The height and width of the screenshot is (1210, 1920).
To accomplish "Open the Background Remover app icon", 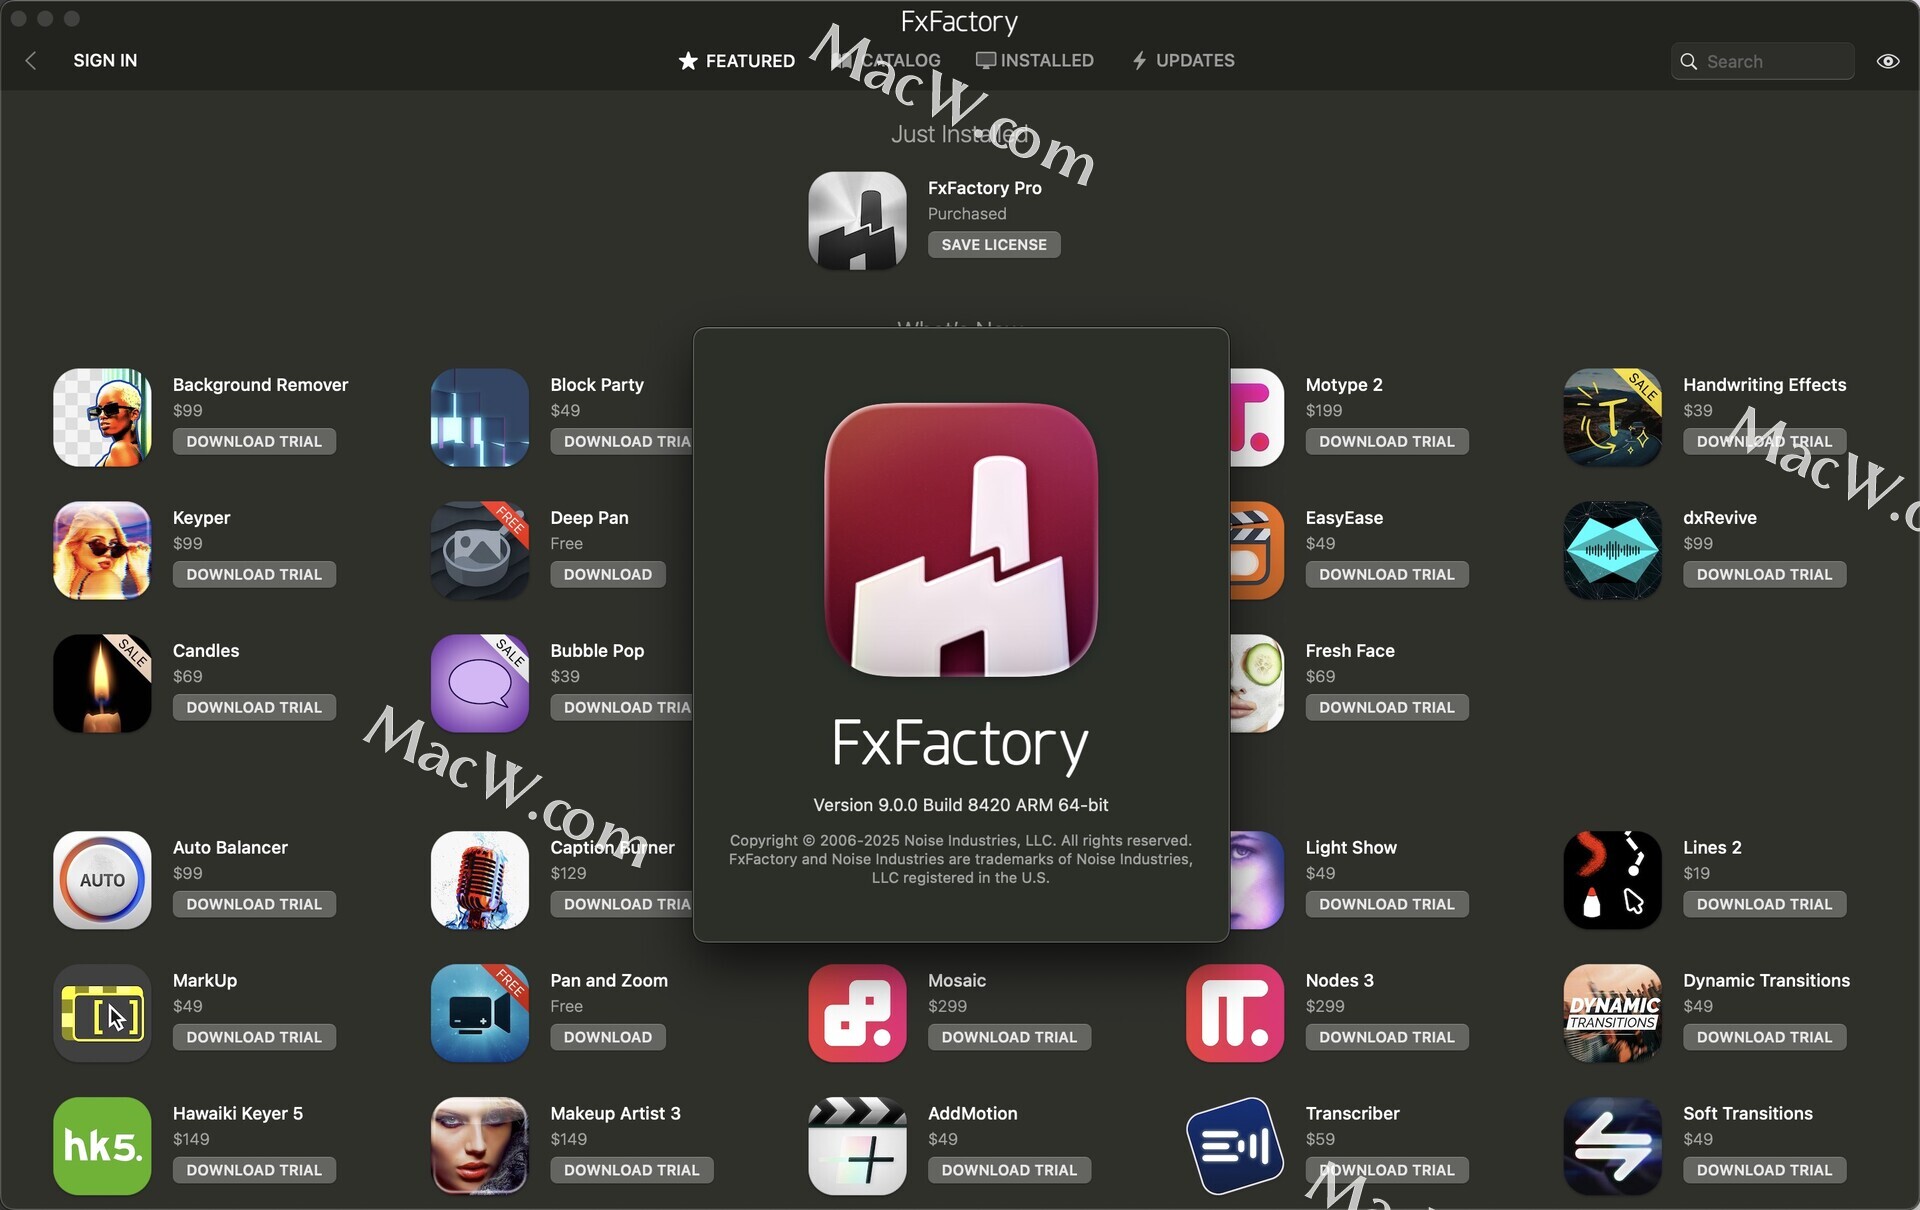I will tap(102, 417).
